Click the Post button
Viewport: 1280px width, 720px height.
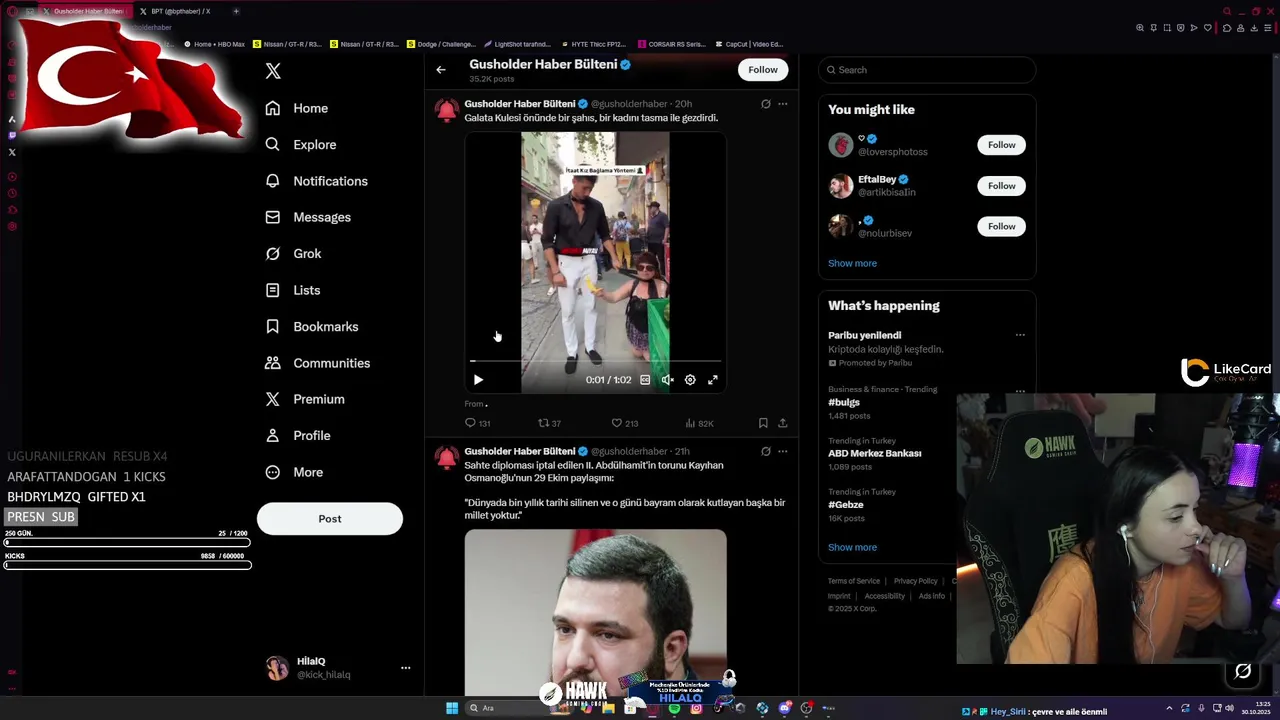(x=330, y=519)
